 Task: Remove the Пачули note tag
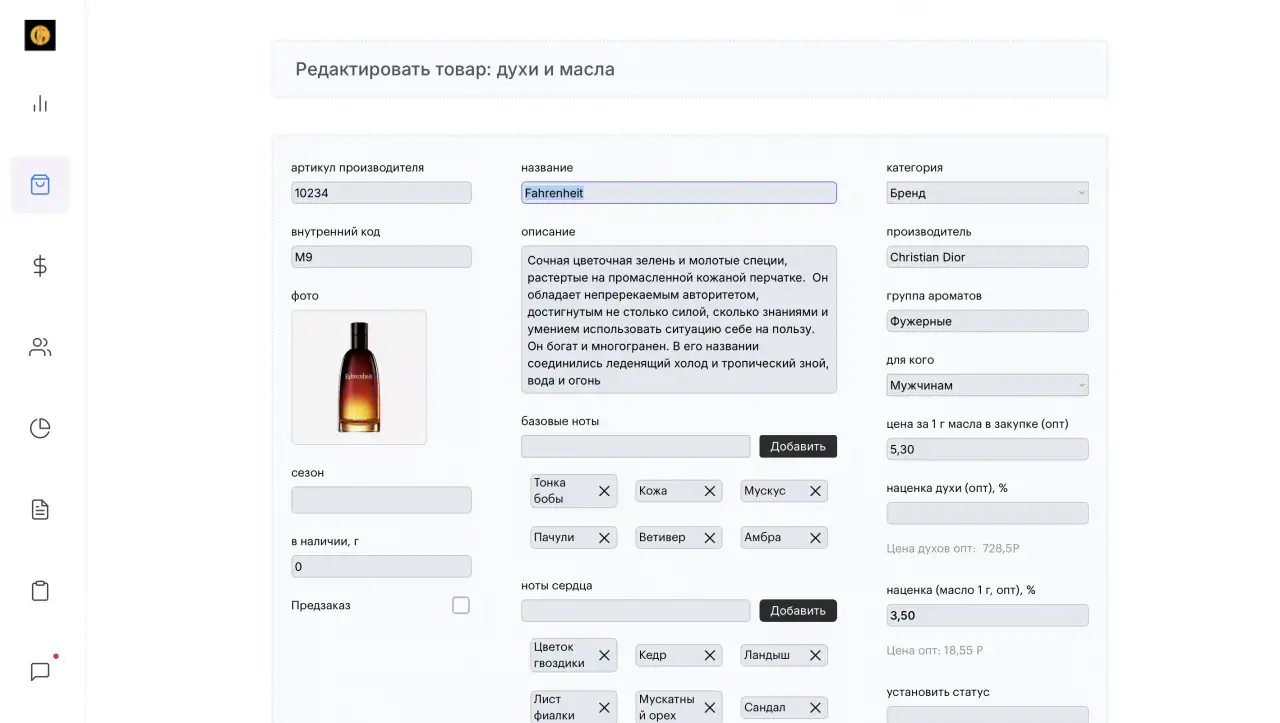tap(604, 538)
